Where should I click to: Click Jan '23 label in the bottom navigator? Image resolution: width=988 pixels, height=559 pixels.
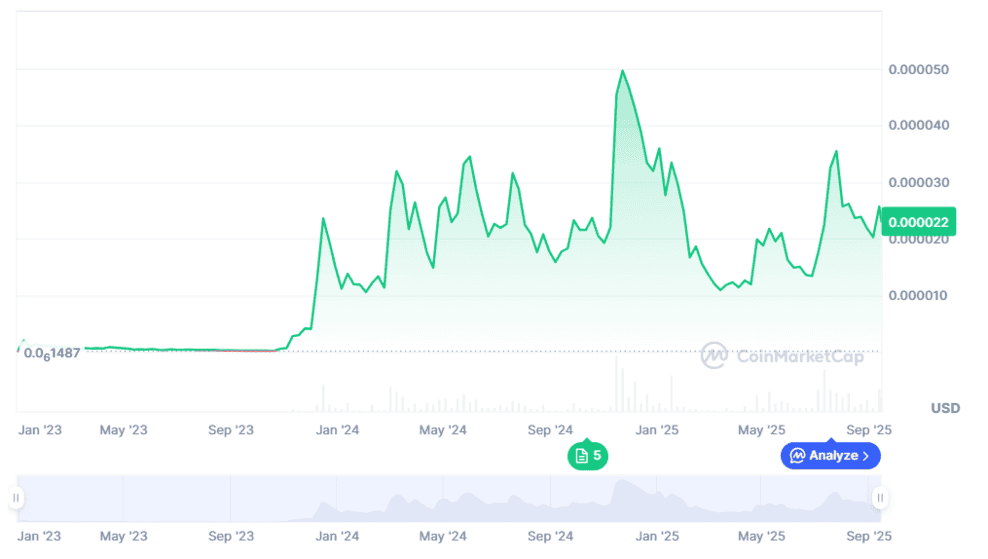pos(40,537)
